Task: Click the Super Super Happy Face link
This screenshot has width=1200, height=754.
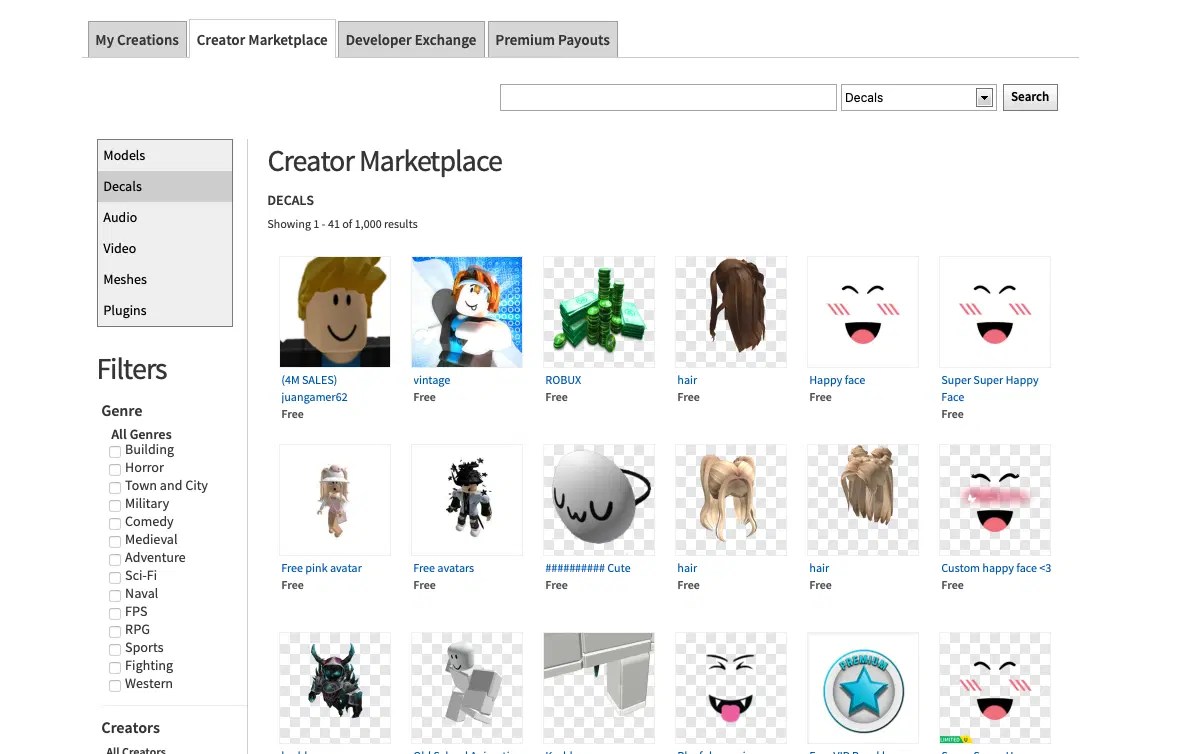Action: click(x=990, y=388)
